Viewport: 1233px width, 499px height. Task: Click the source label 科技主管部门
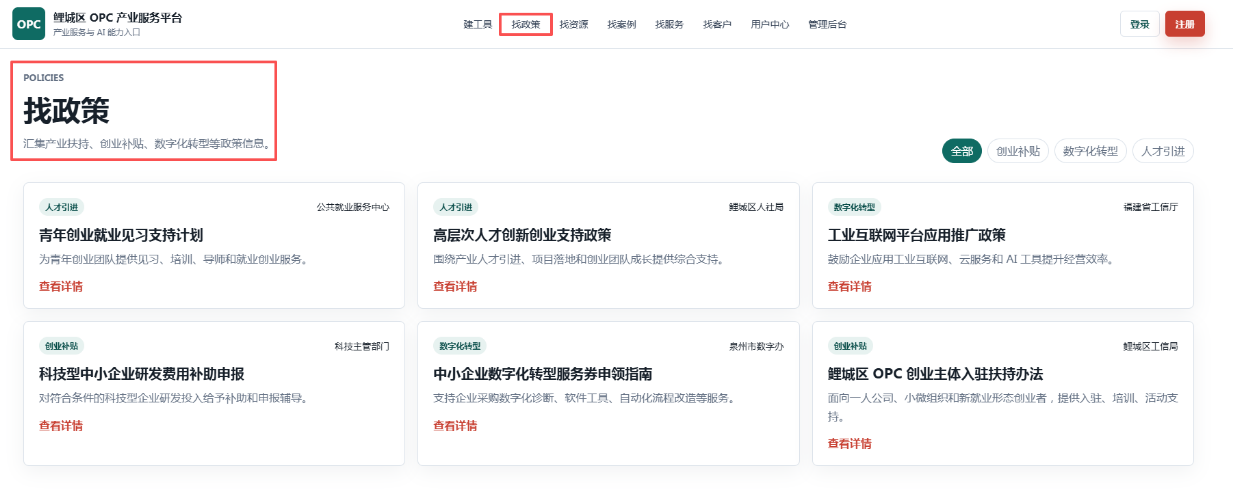(362, 346)
